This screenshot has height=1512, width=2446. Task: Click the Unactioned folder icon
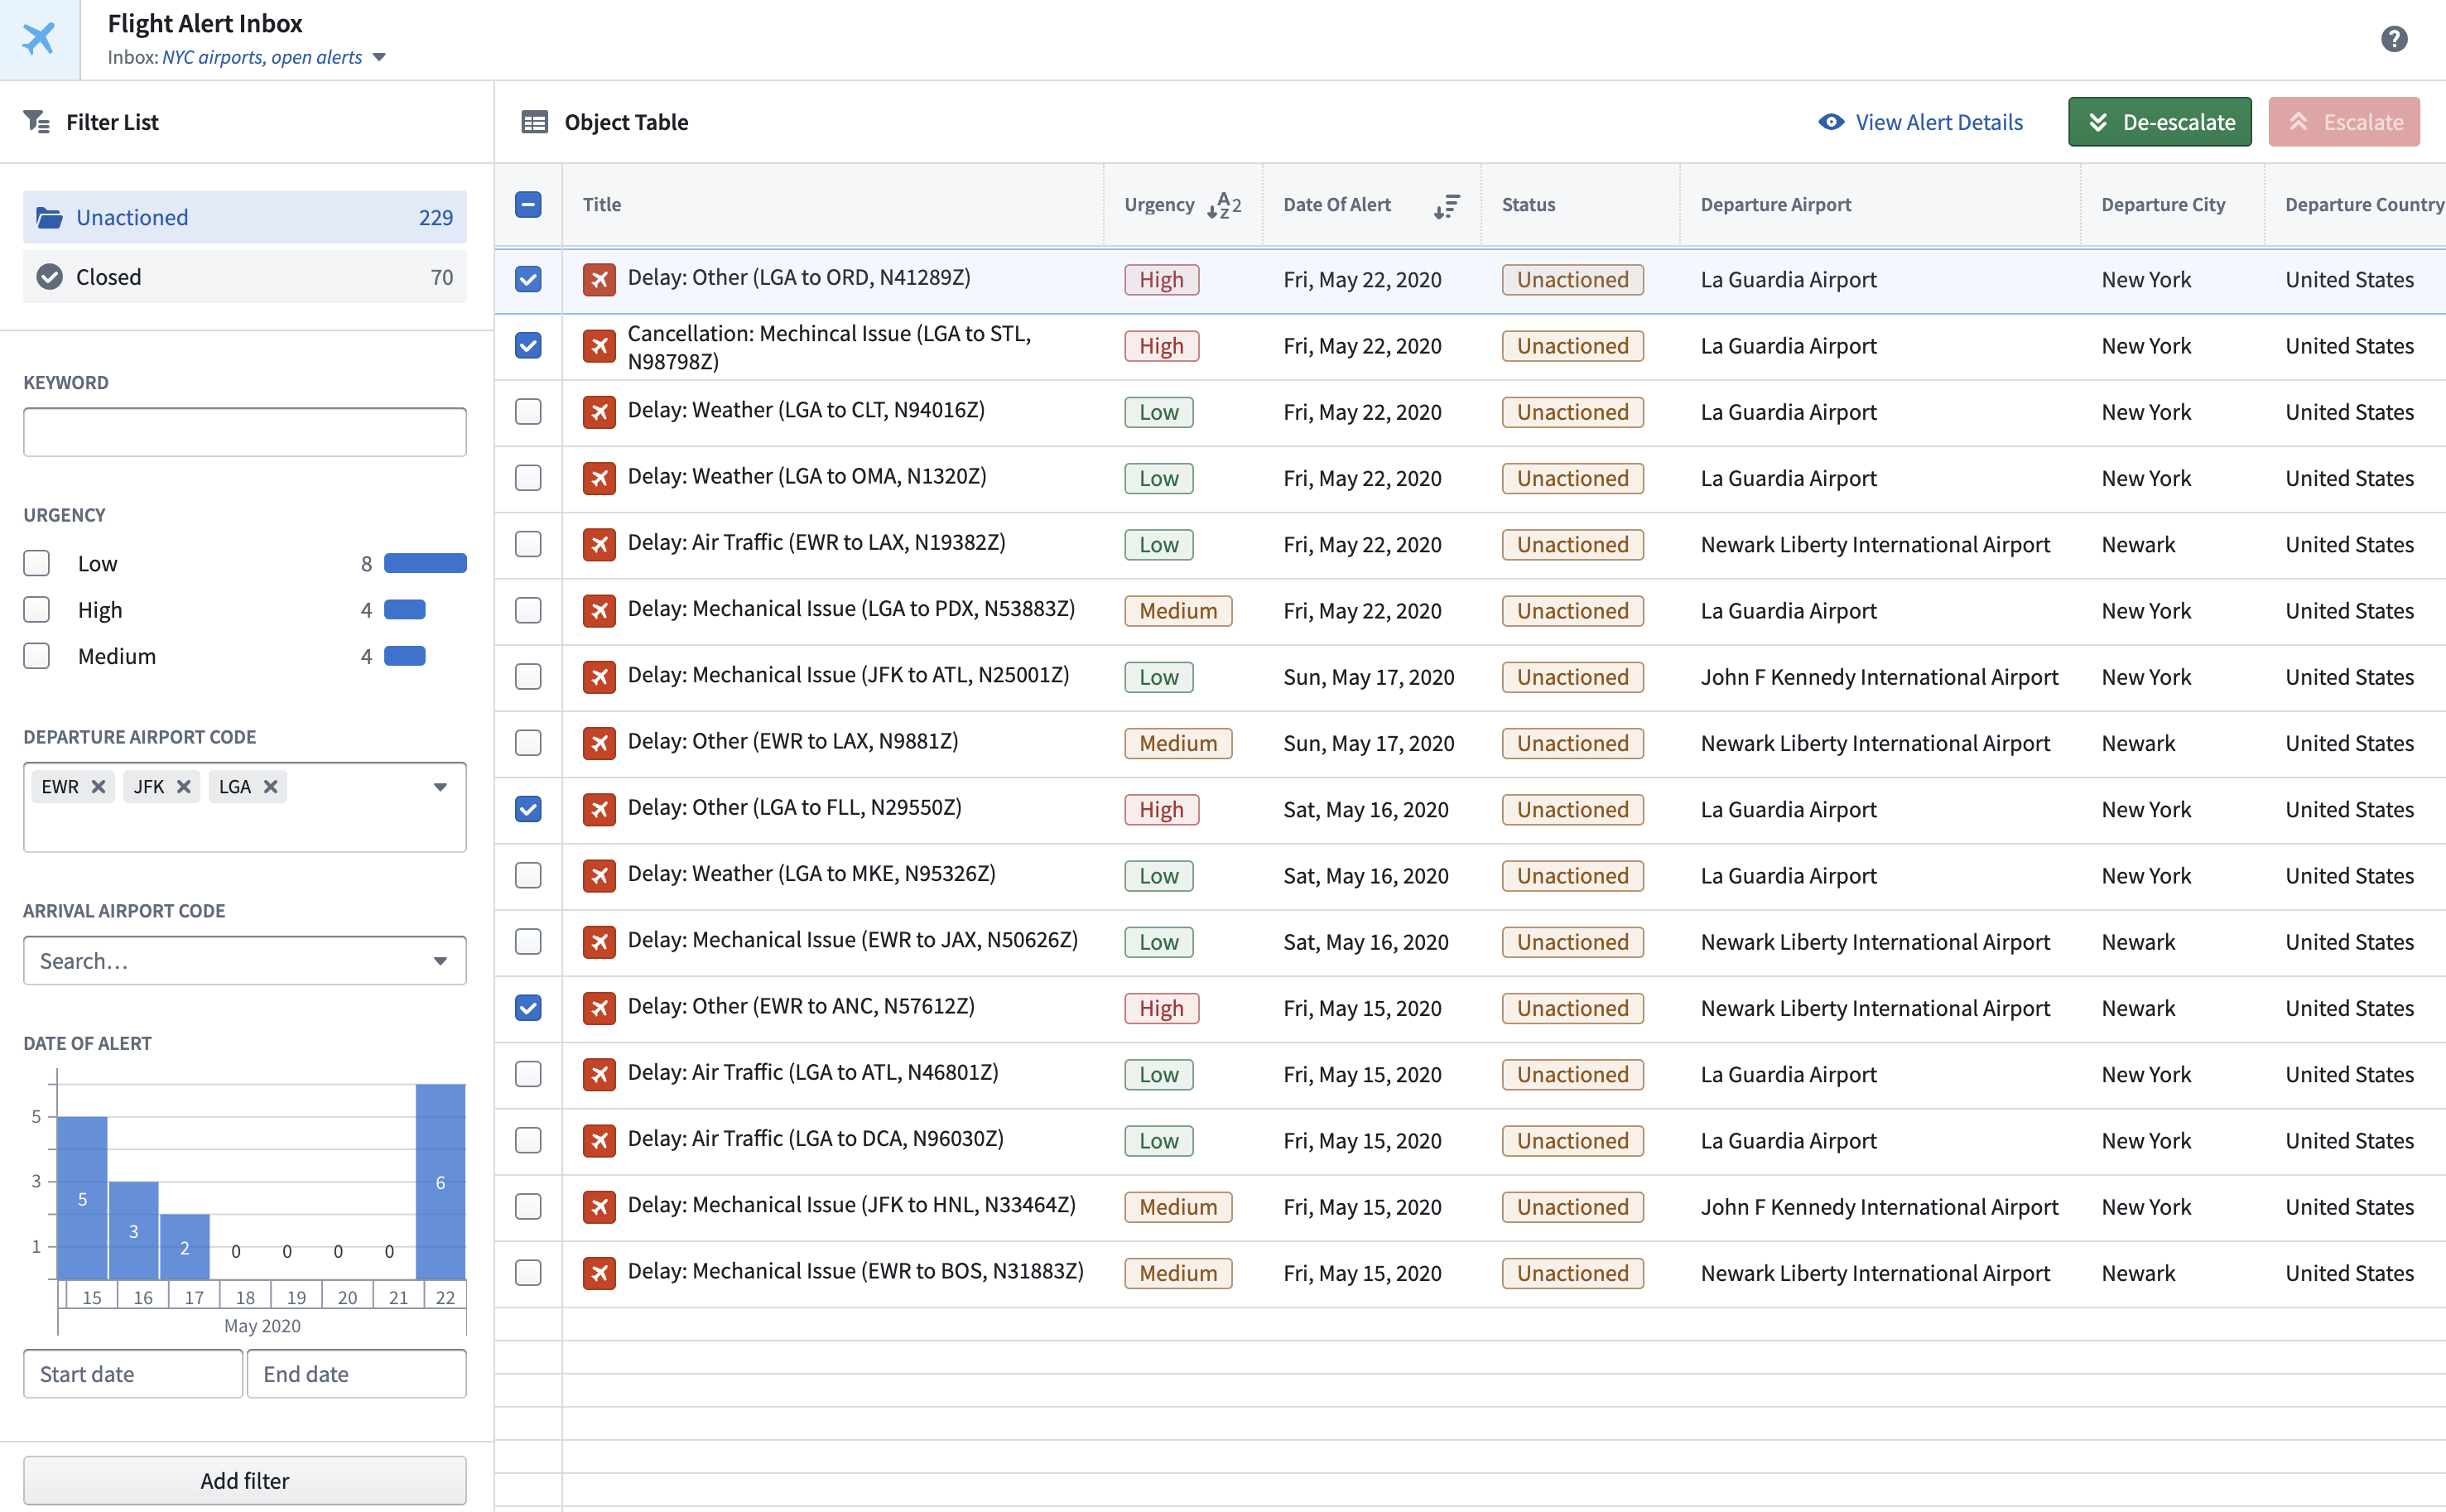coord(49,217)
